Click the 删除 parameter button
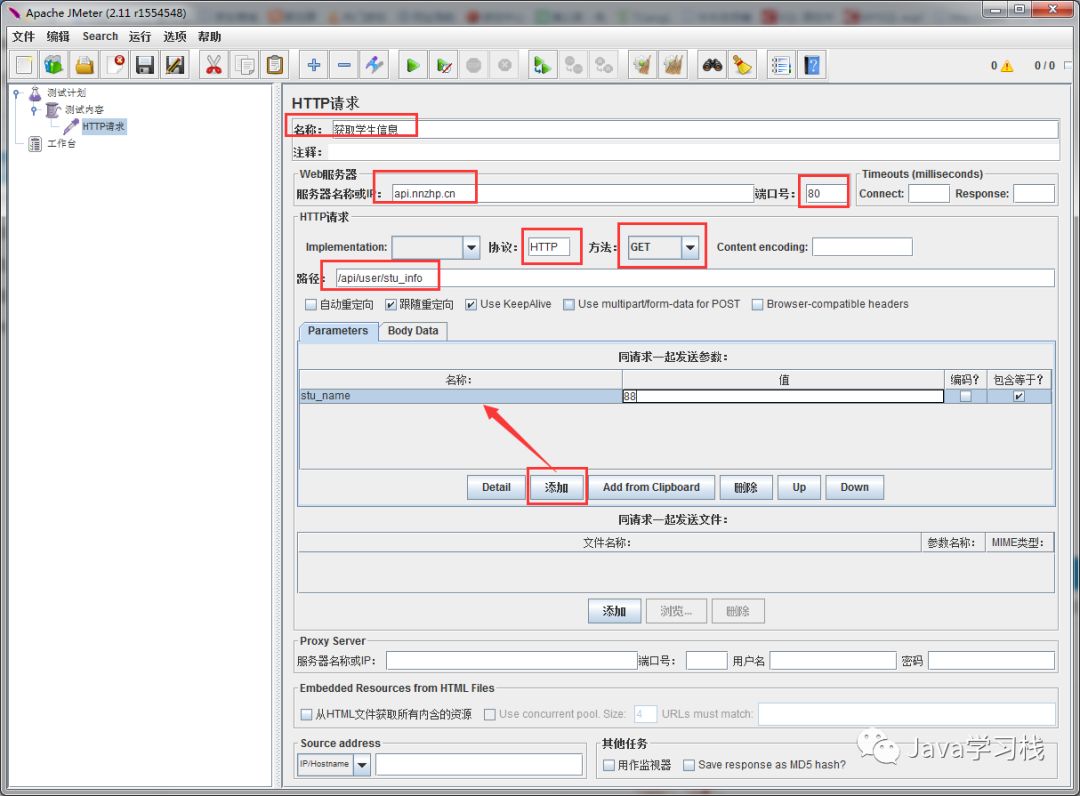The image size is (1080, 796). [745, 488]
